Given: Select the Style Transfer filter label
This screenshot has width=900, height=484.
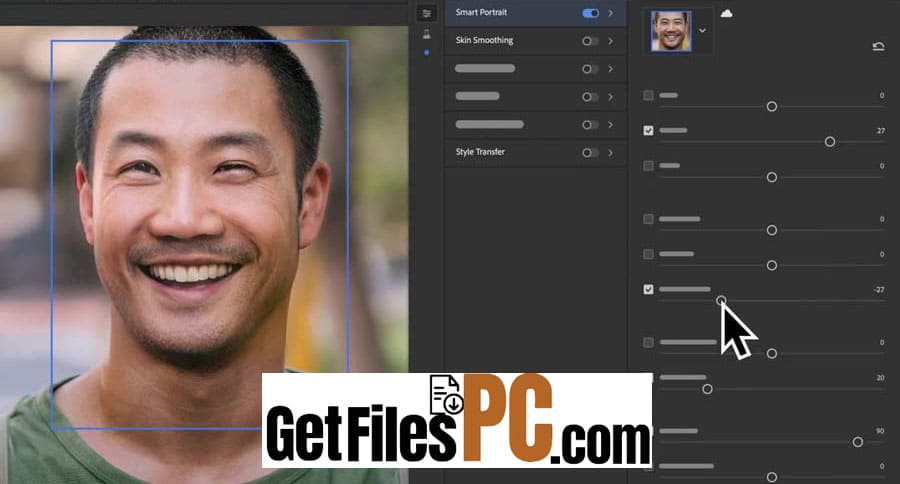Looking at the screenshot, I should [480, 152].
